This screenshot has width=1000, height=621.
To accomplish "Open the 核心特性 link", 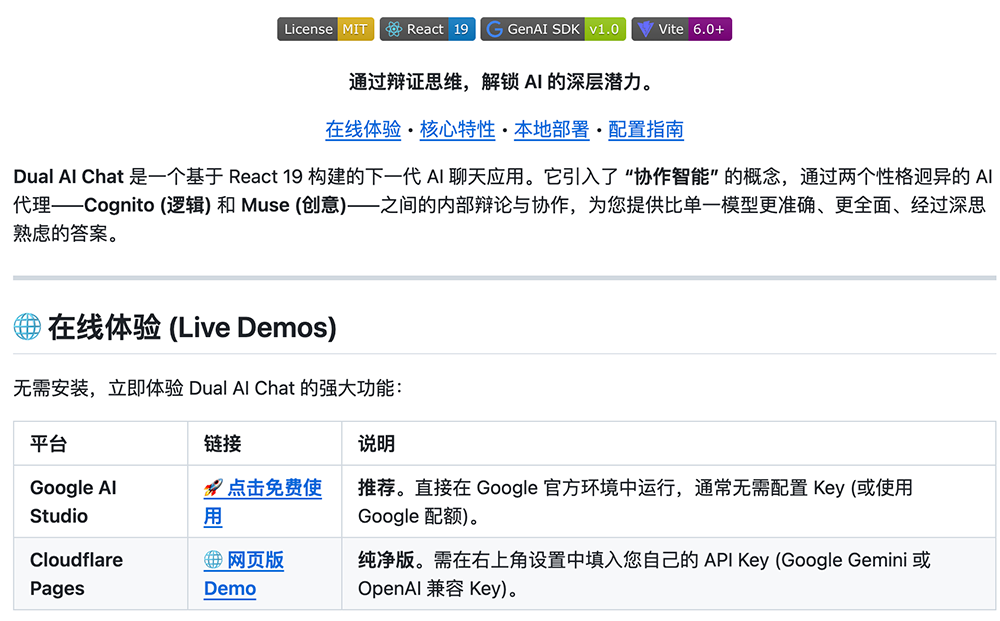I will 457,130.
